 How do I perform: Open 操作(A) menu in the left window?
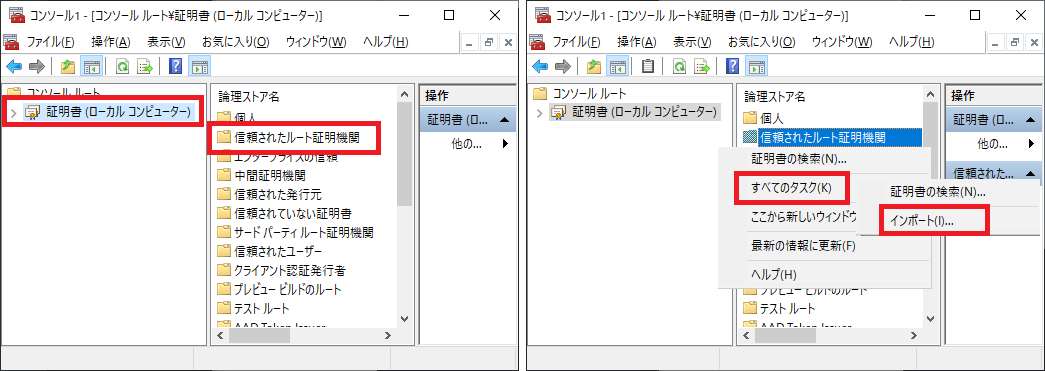[x=111, y=42]
